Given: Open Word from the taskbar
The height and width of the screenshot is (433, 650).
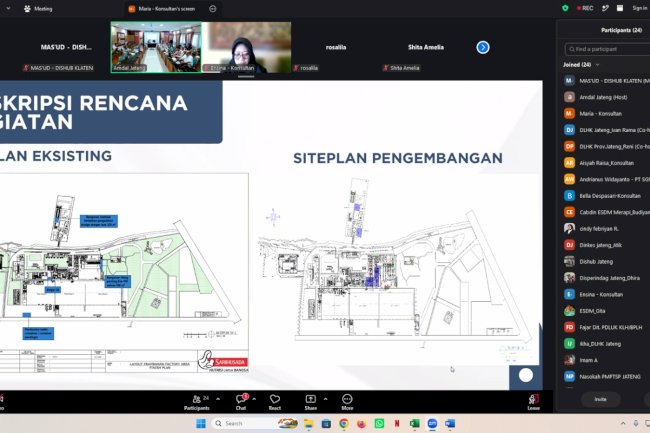Looking at the screenshot, I should coord(450,423).
